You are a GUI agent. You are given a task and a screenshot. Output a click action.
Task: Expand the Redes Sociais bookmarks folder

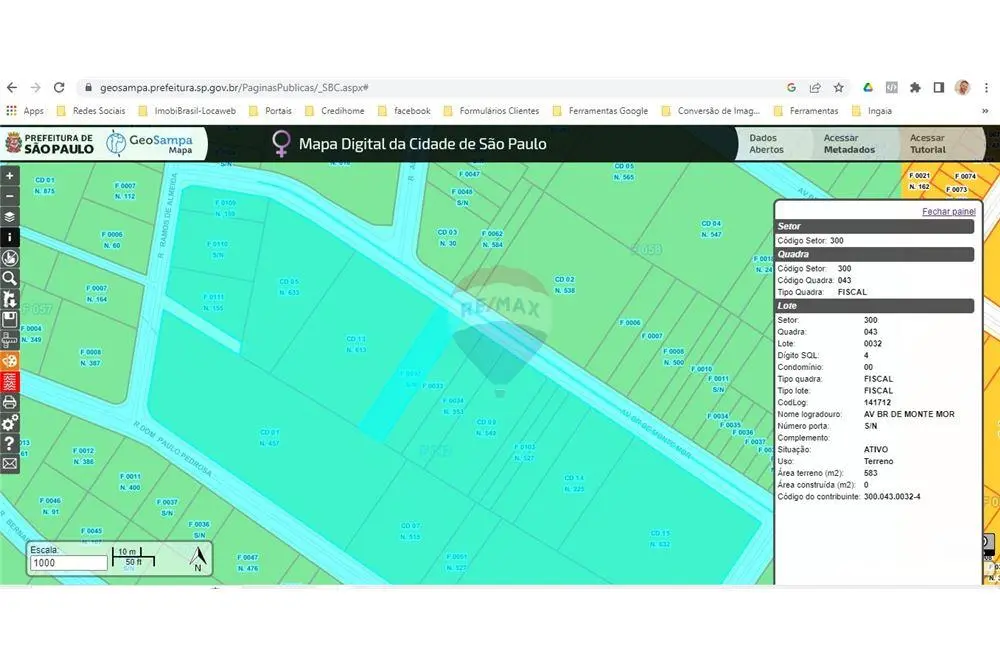point(91,111)
